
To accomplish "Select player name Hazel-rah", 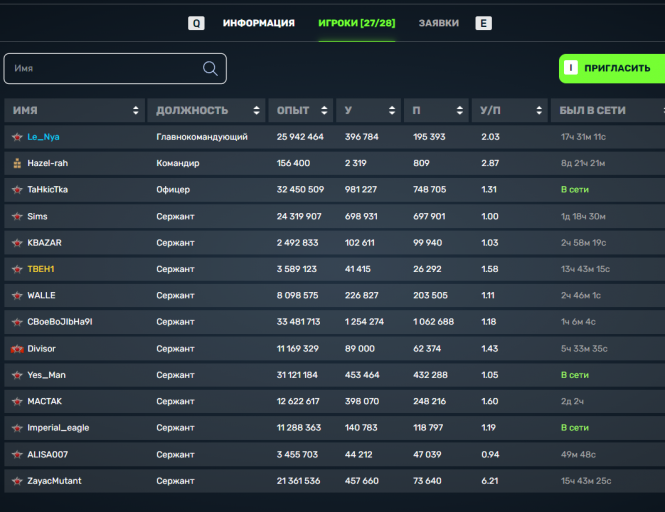I will coord(48,163).
